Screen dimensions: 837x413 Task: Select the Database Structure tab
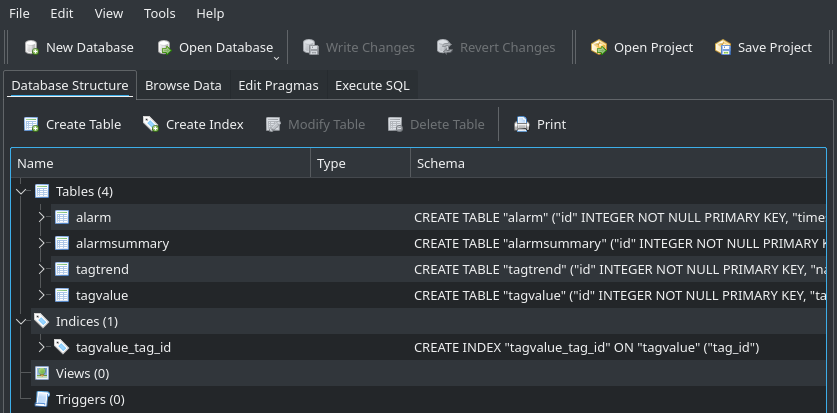[70, 85]
